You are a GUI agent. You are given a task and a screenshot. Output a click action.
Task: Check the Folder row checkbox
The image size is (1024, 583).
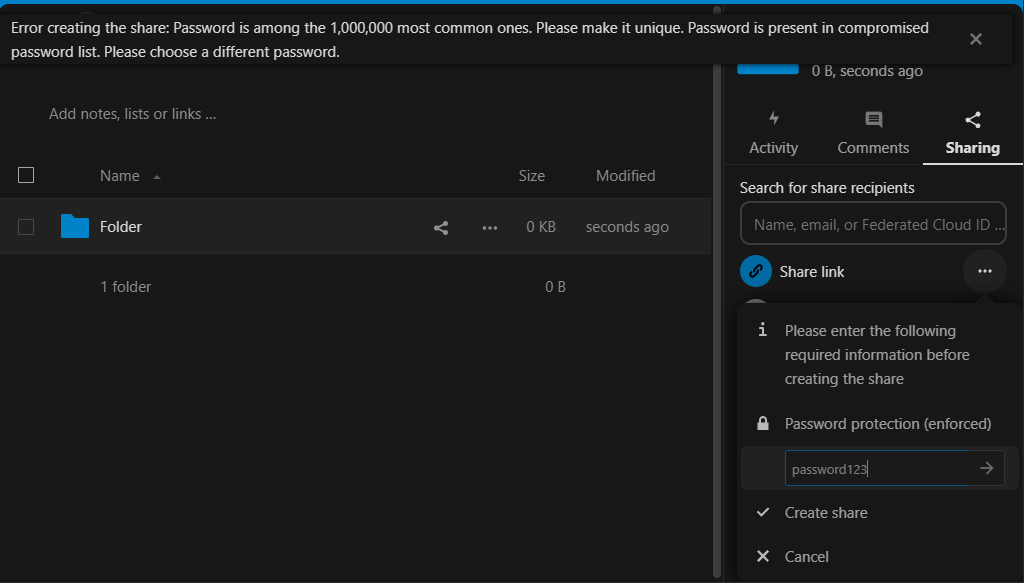[x=26, y=227]
